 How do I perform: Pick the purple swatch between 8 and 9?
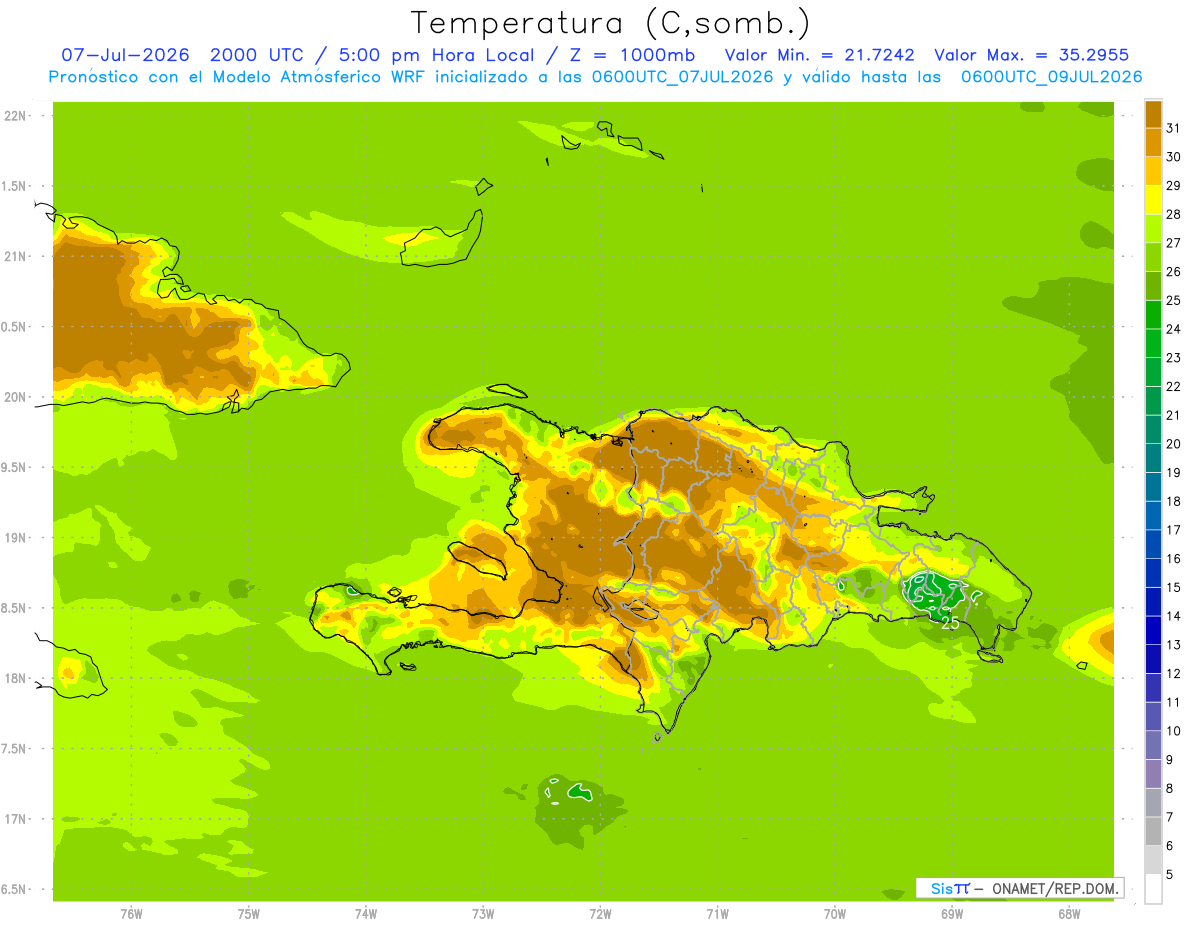click(x=1153, y=774)
